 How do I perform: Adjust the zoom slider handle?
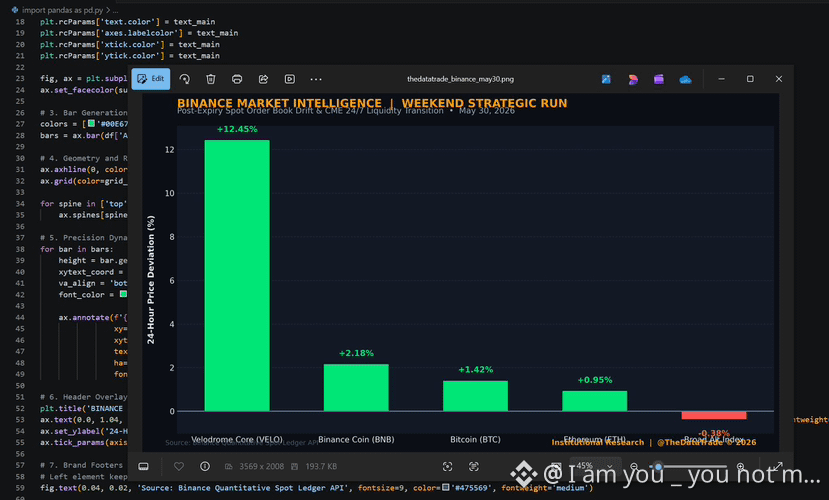(x=658, y=467)
